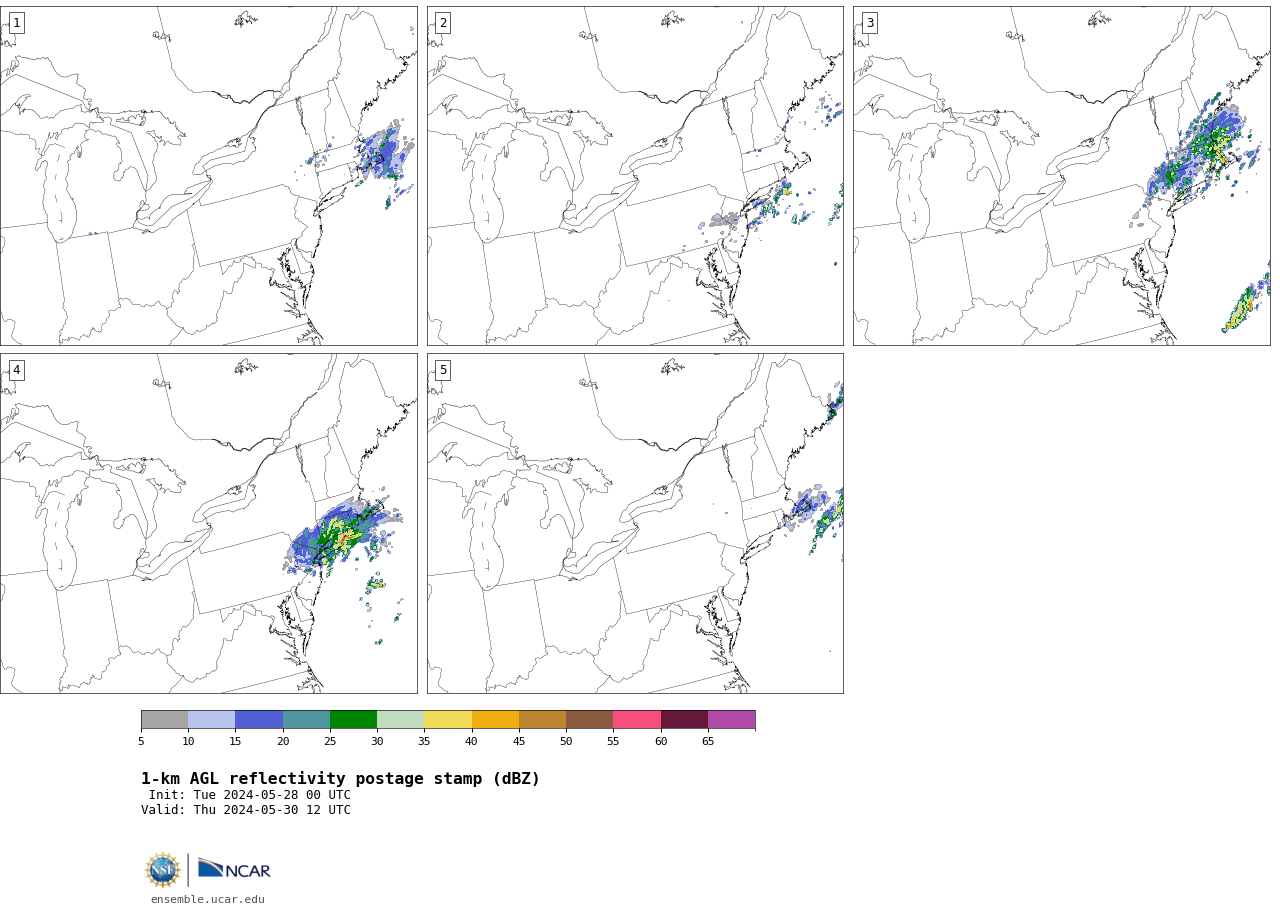Viewport: 1280px width, 910px height.
Task: Click the gray 5-10 dBZ color swatch
Action: [164, 720]
